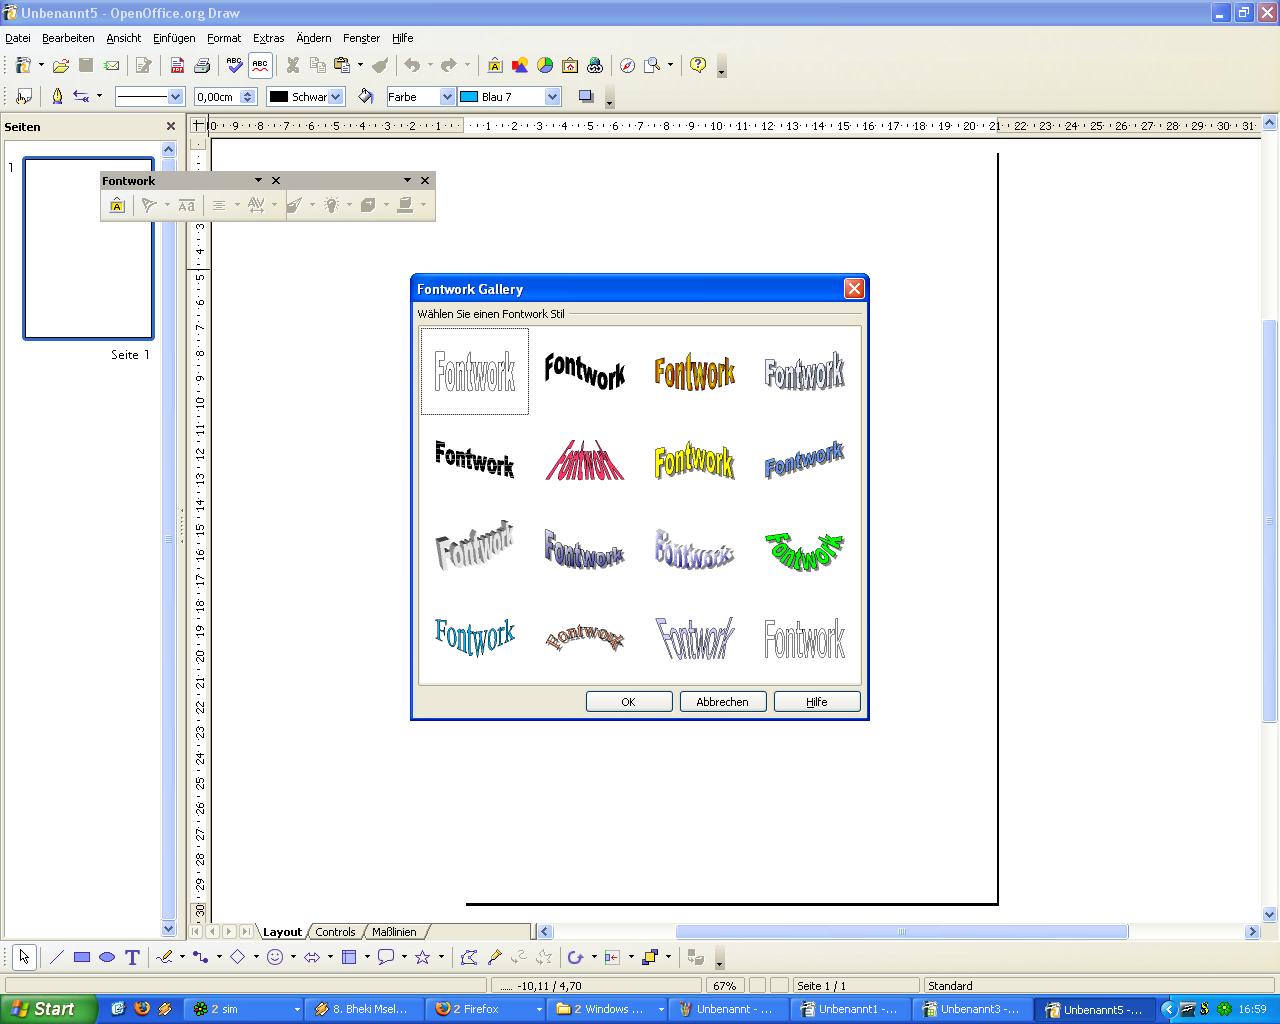Screen dimensions: 1280x1024
Task: Open the Einfügen menu
Action: click(174, 38)
